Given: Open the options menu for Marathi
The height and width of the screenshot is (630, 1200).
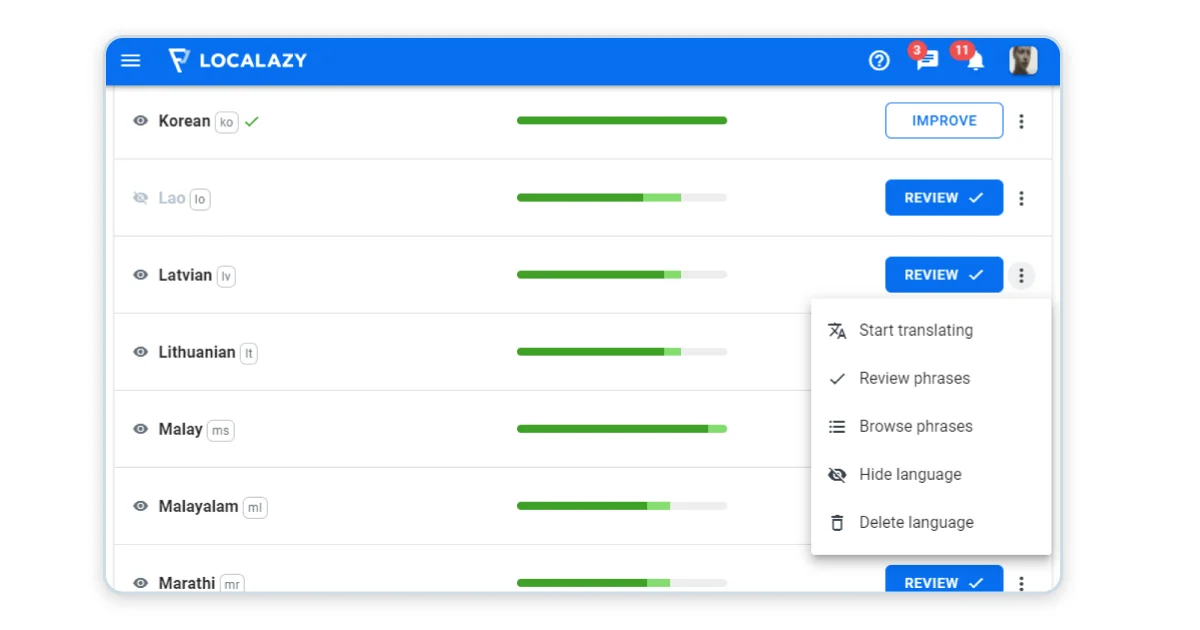Looking at the screenshot, I should point(1021,583).
